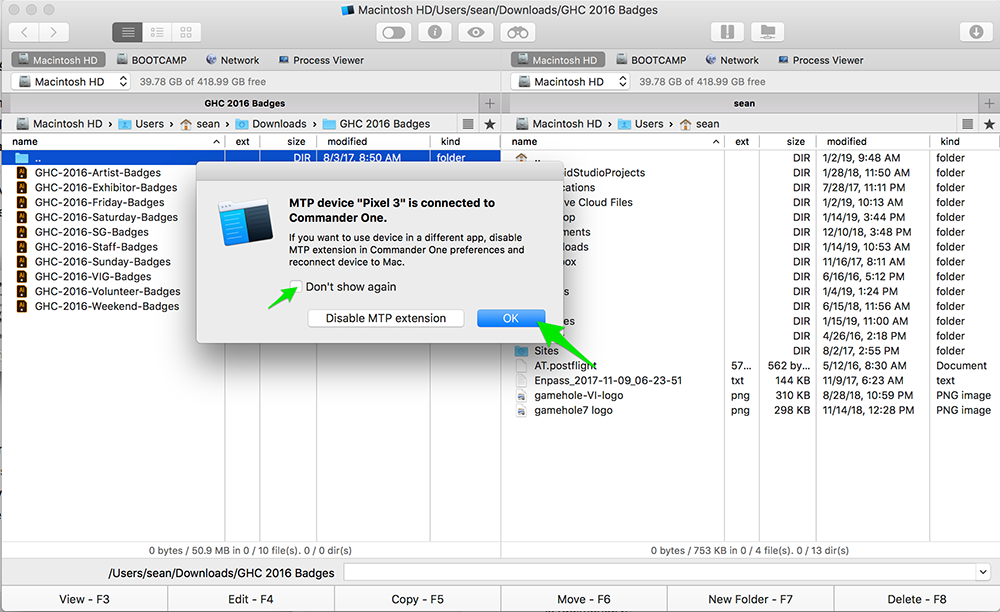Switch to icon grid view mode
This screenshot has width=1000, height=612.
(x=185, y=32)
